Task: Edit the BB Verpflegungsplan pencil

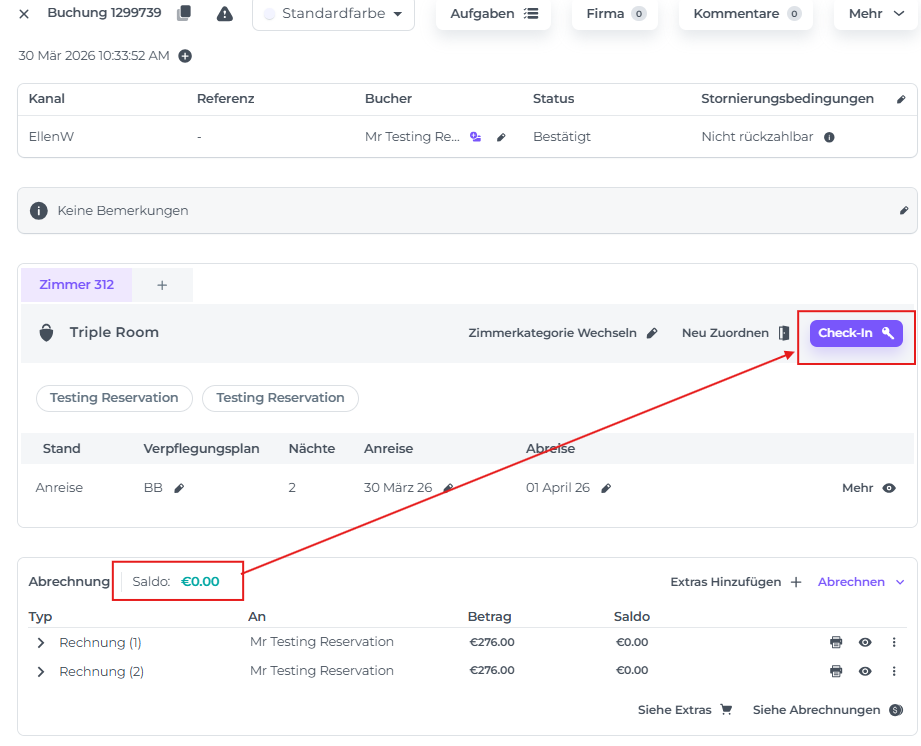Action: pos(180,488)
